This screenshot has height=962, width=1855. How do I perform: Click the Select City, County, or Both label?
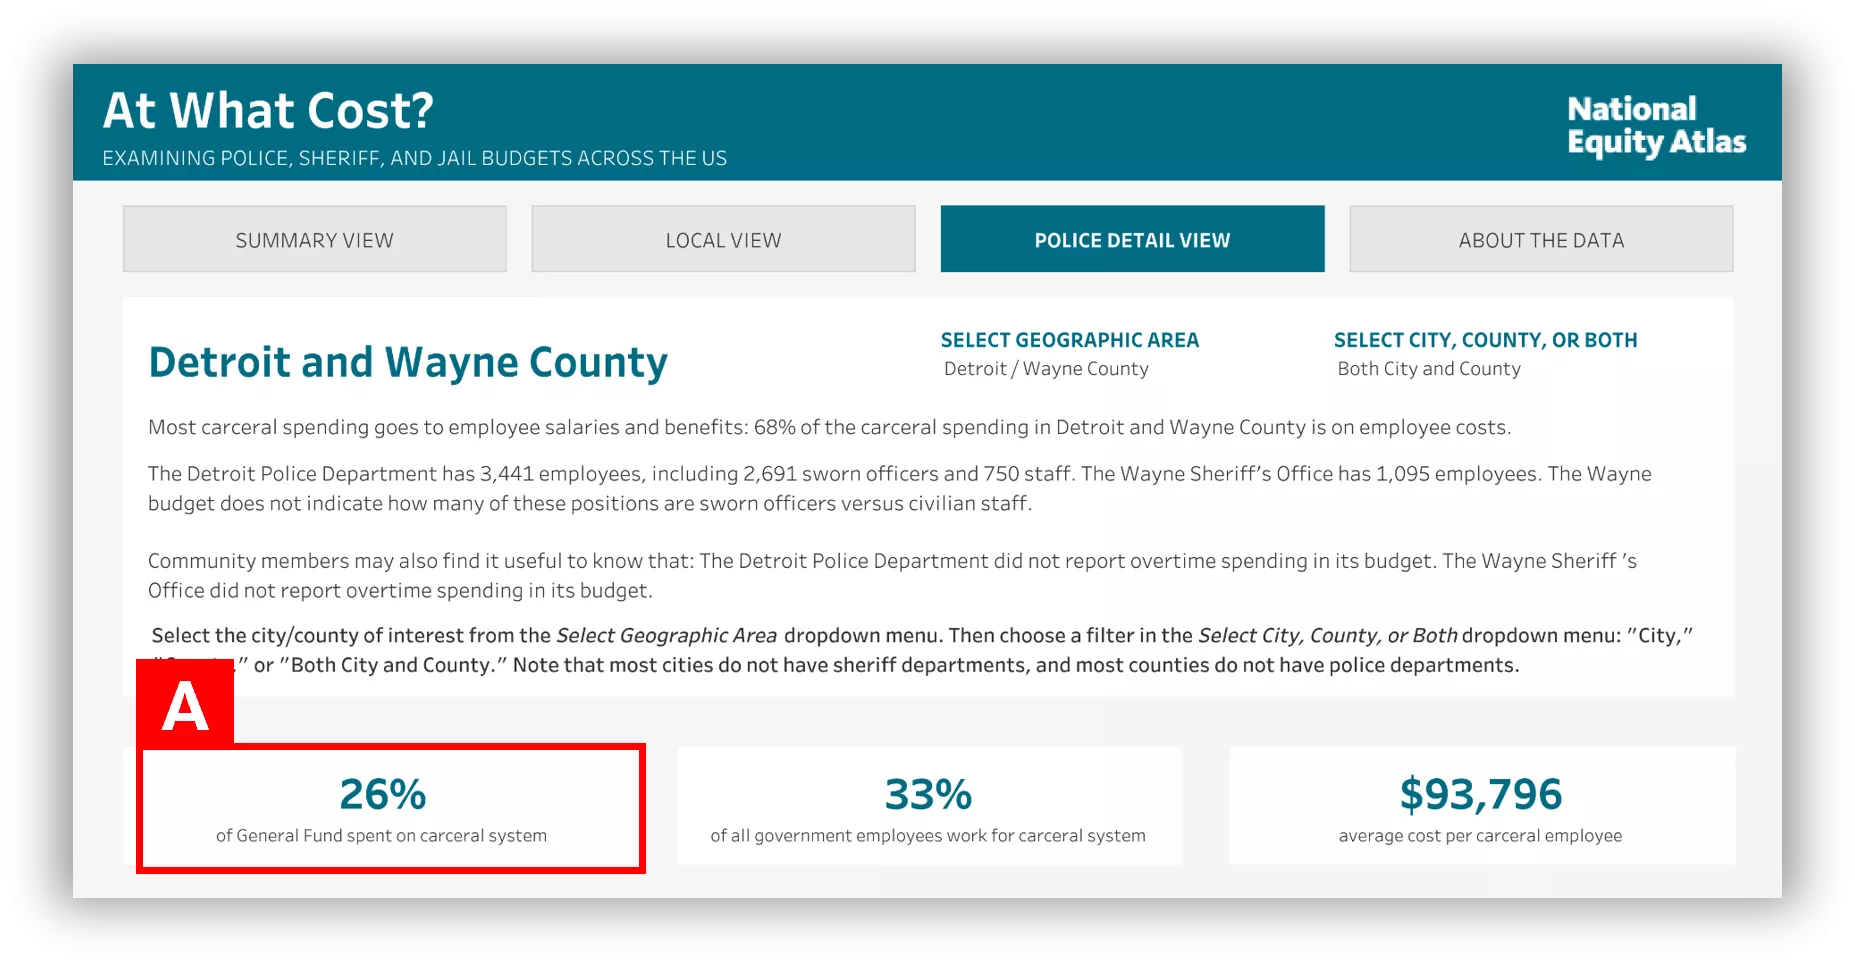[1485, 340]
